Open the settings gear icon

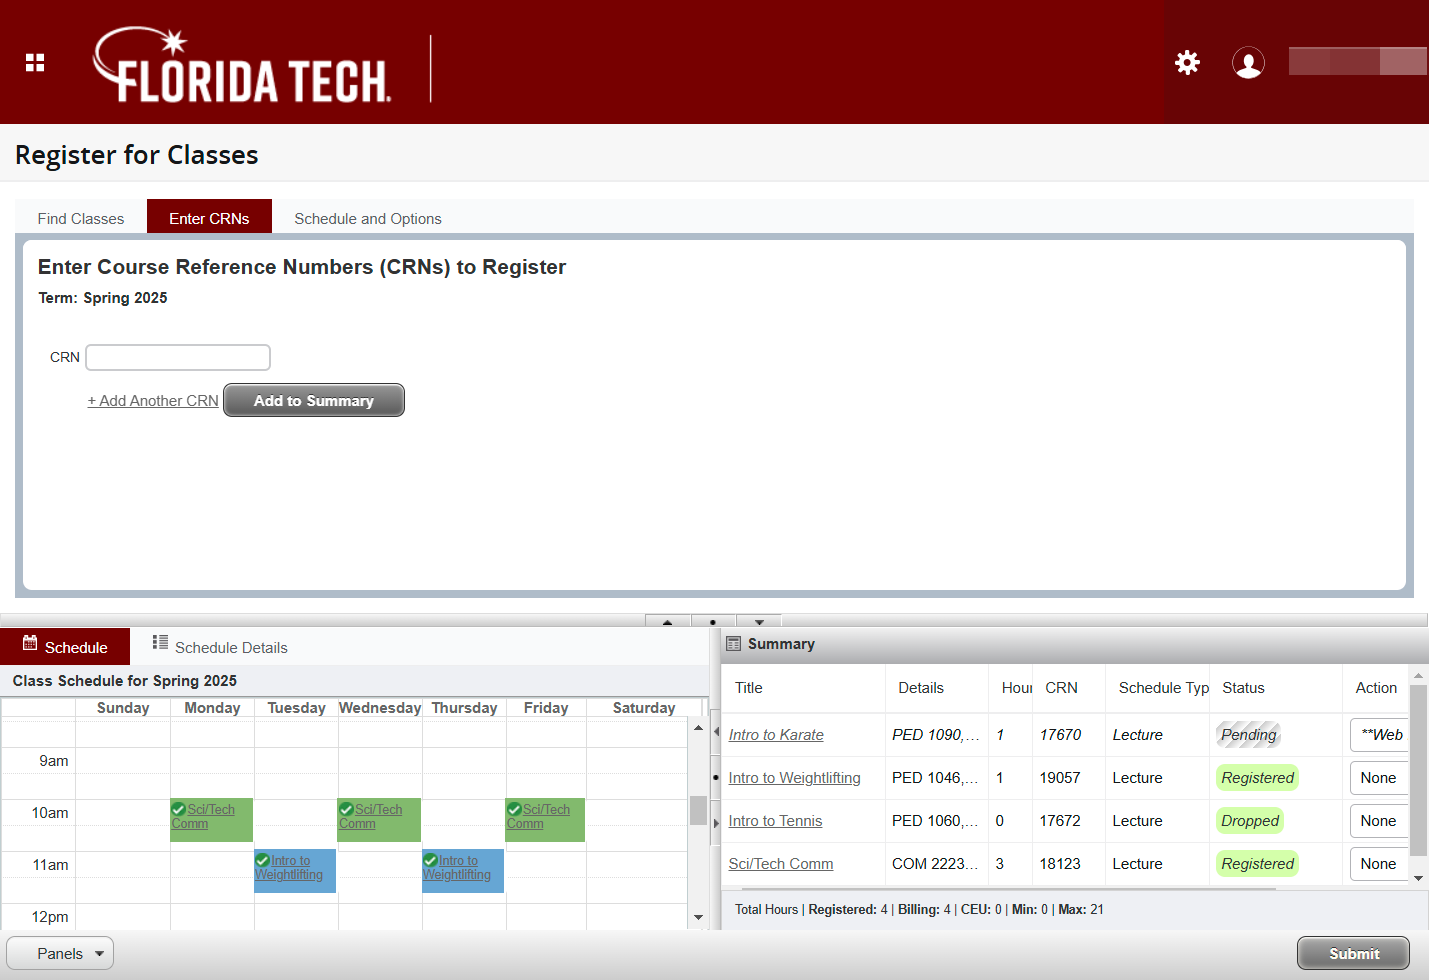(x=1187, y=63)
